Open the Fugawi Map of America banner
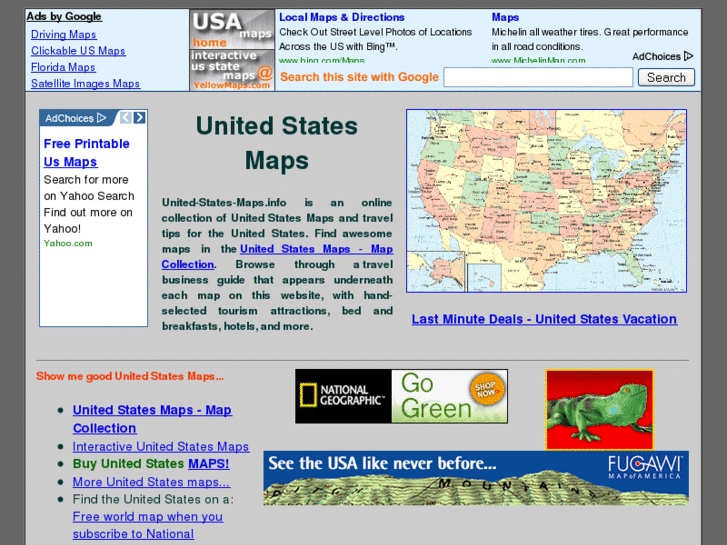Image resolution: width=727 pixels, height=545 pixels. [476, 478]
